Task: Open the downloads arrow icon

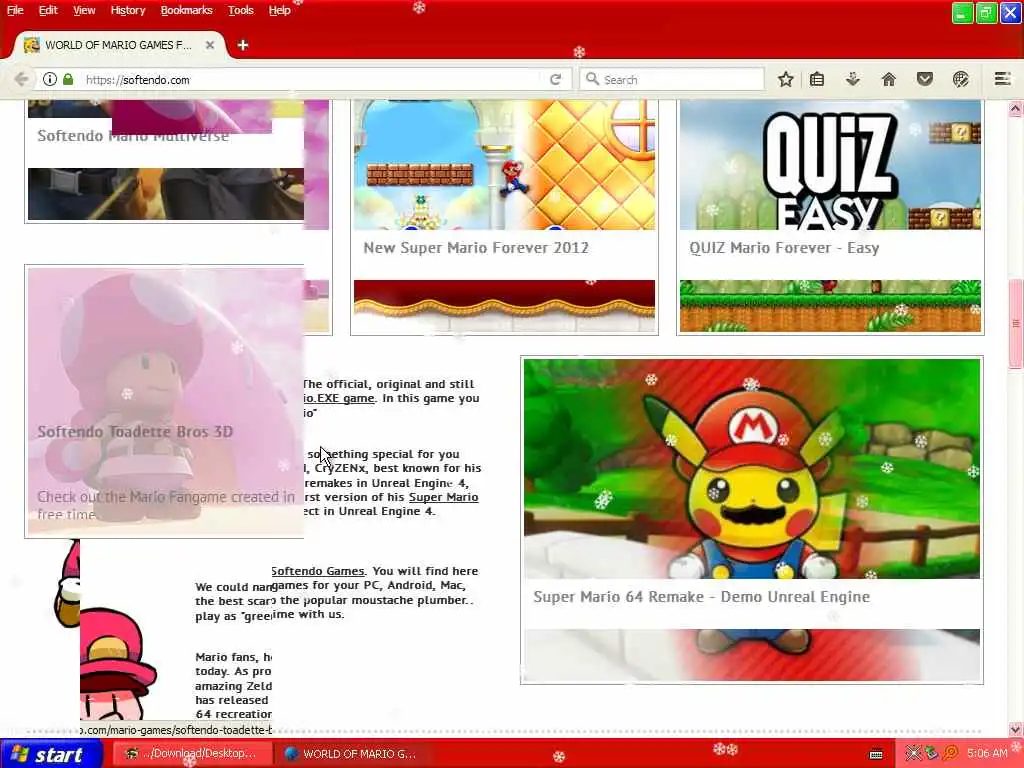Action: 852,80
